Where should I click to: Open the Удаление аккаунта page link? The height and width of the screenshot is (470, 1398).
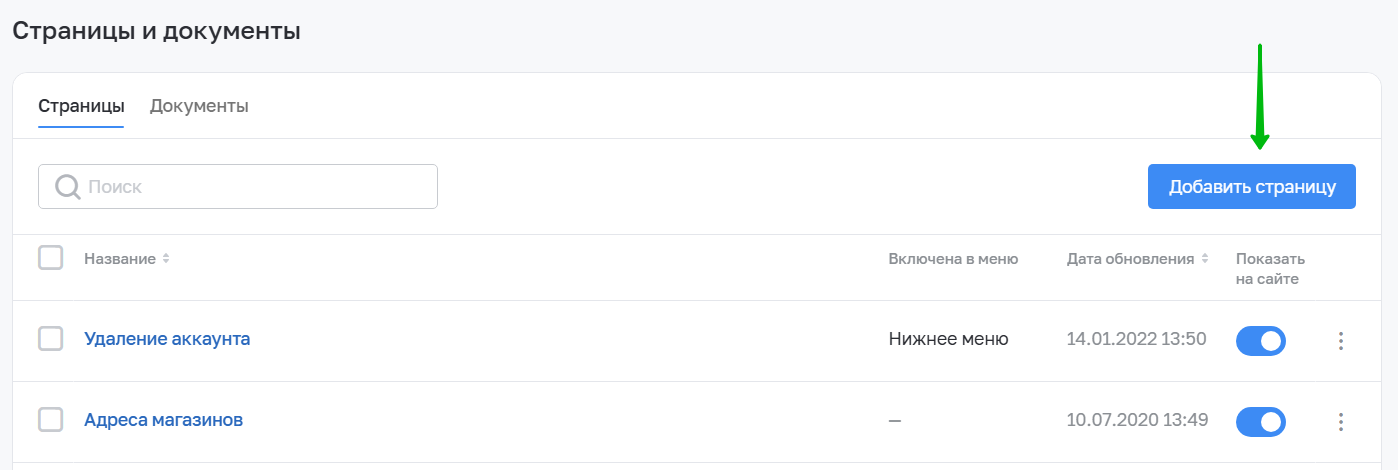tap(167, 339)
